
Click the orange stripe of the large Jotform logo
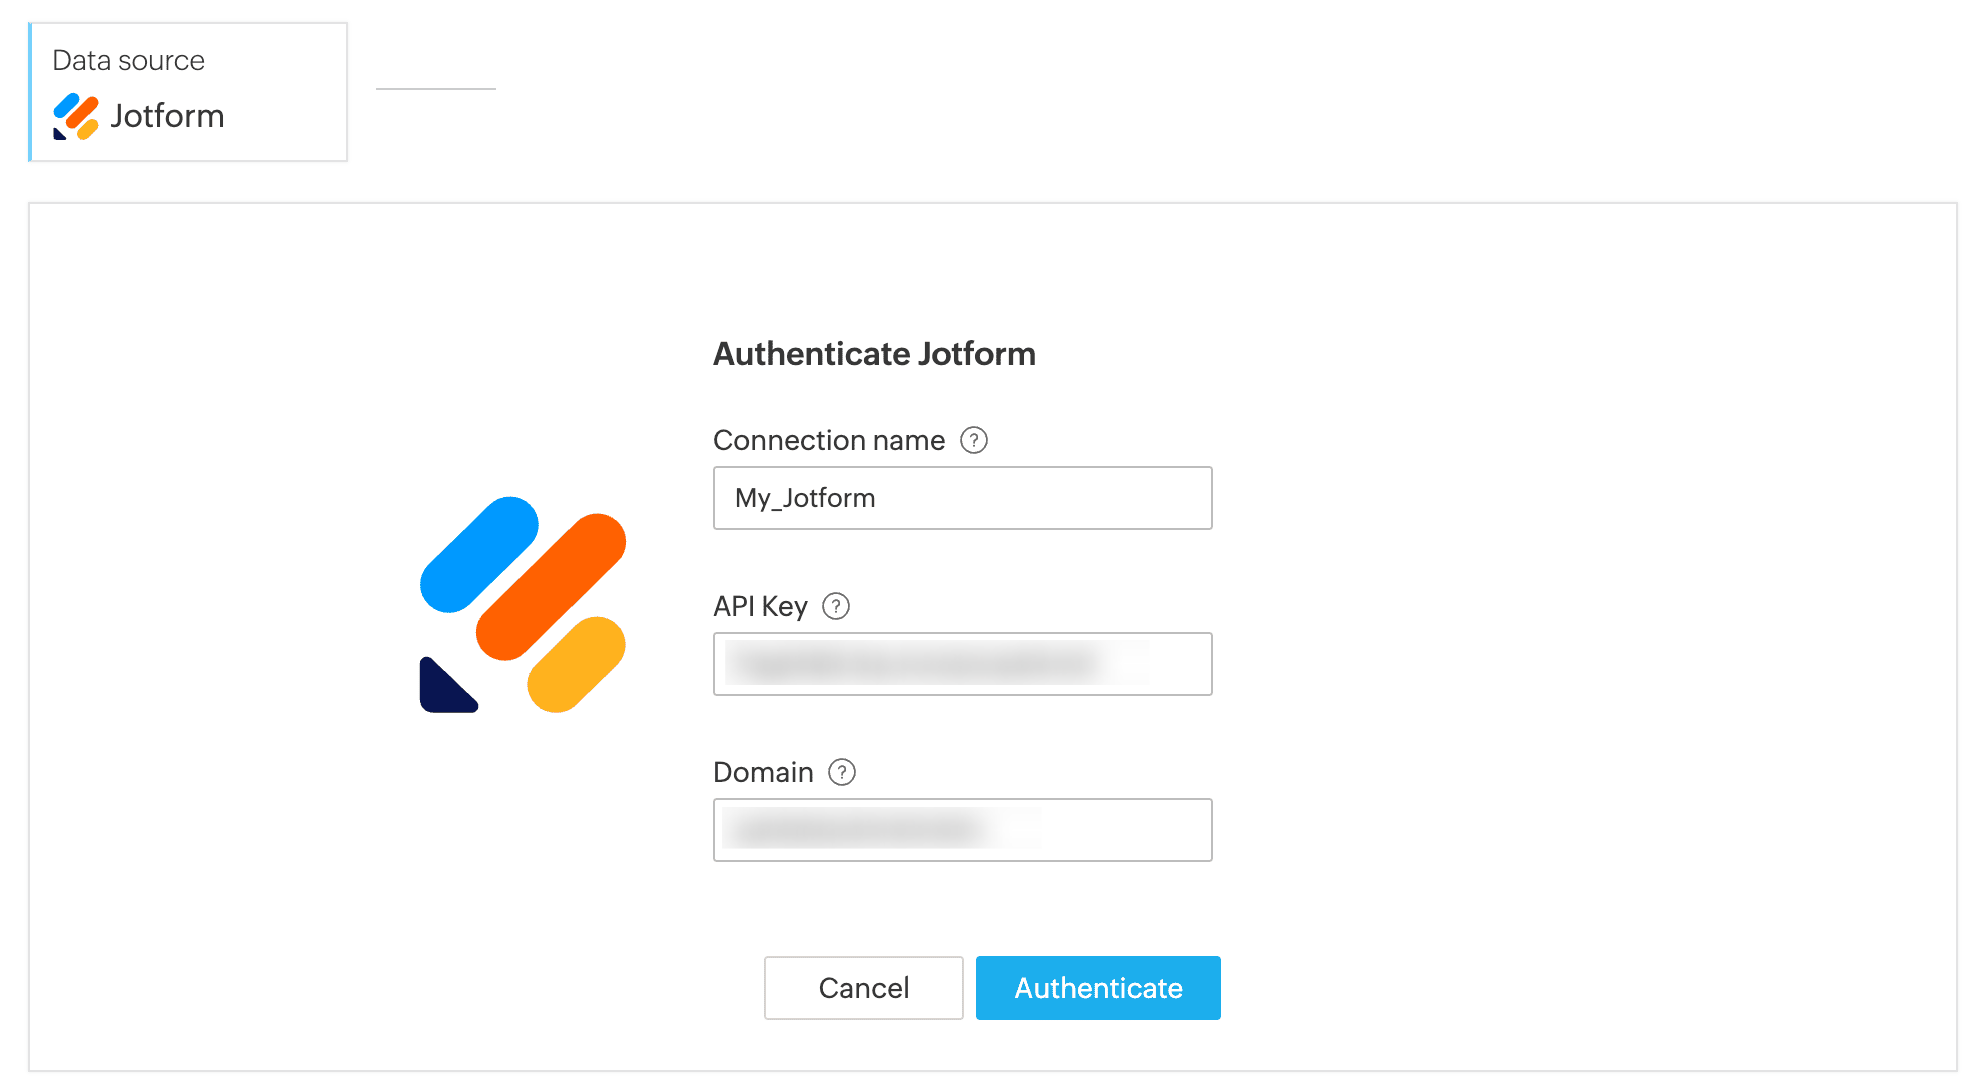(550, 586)
